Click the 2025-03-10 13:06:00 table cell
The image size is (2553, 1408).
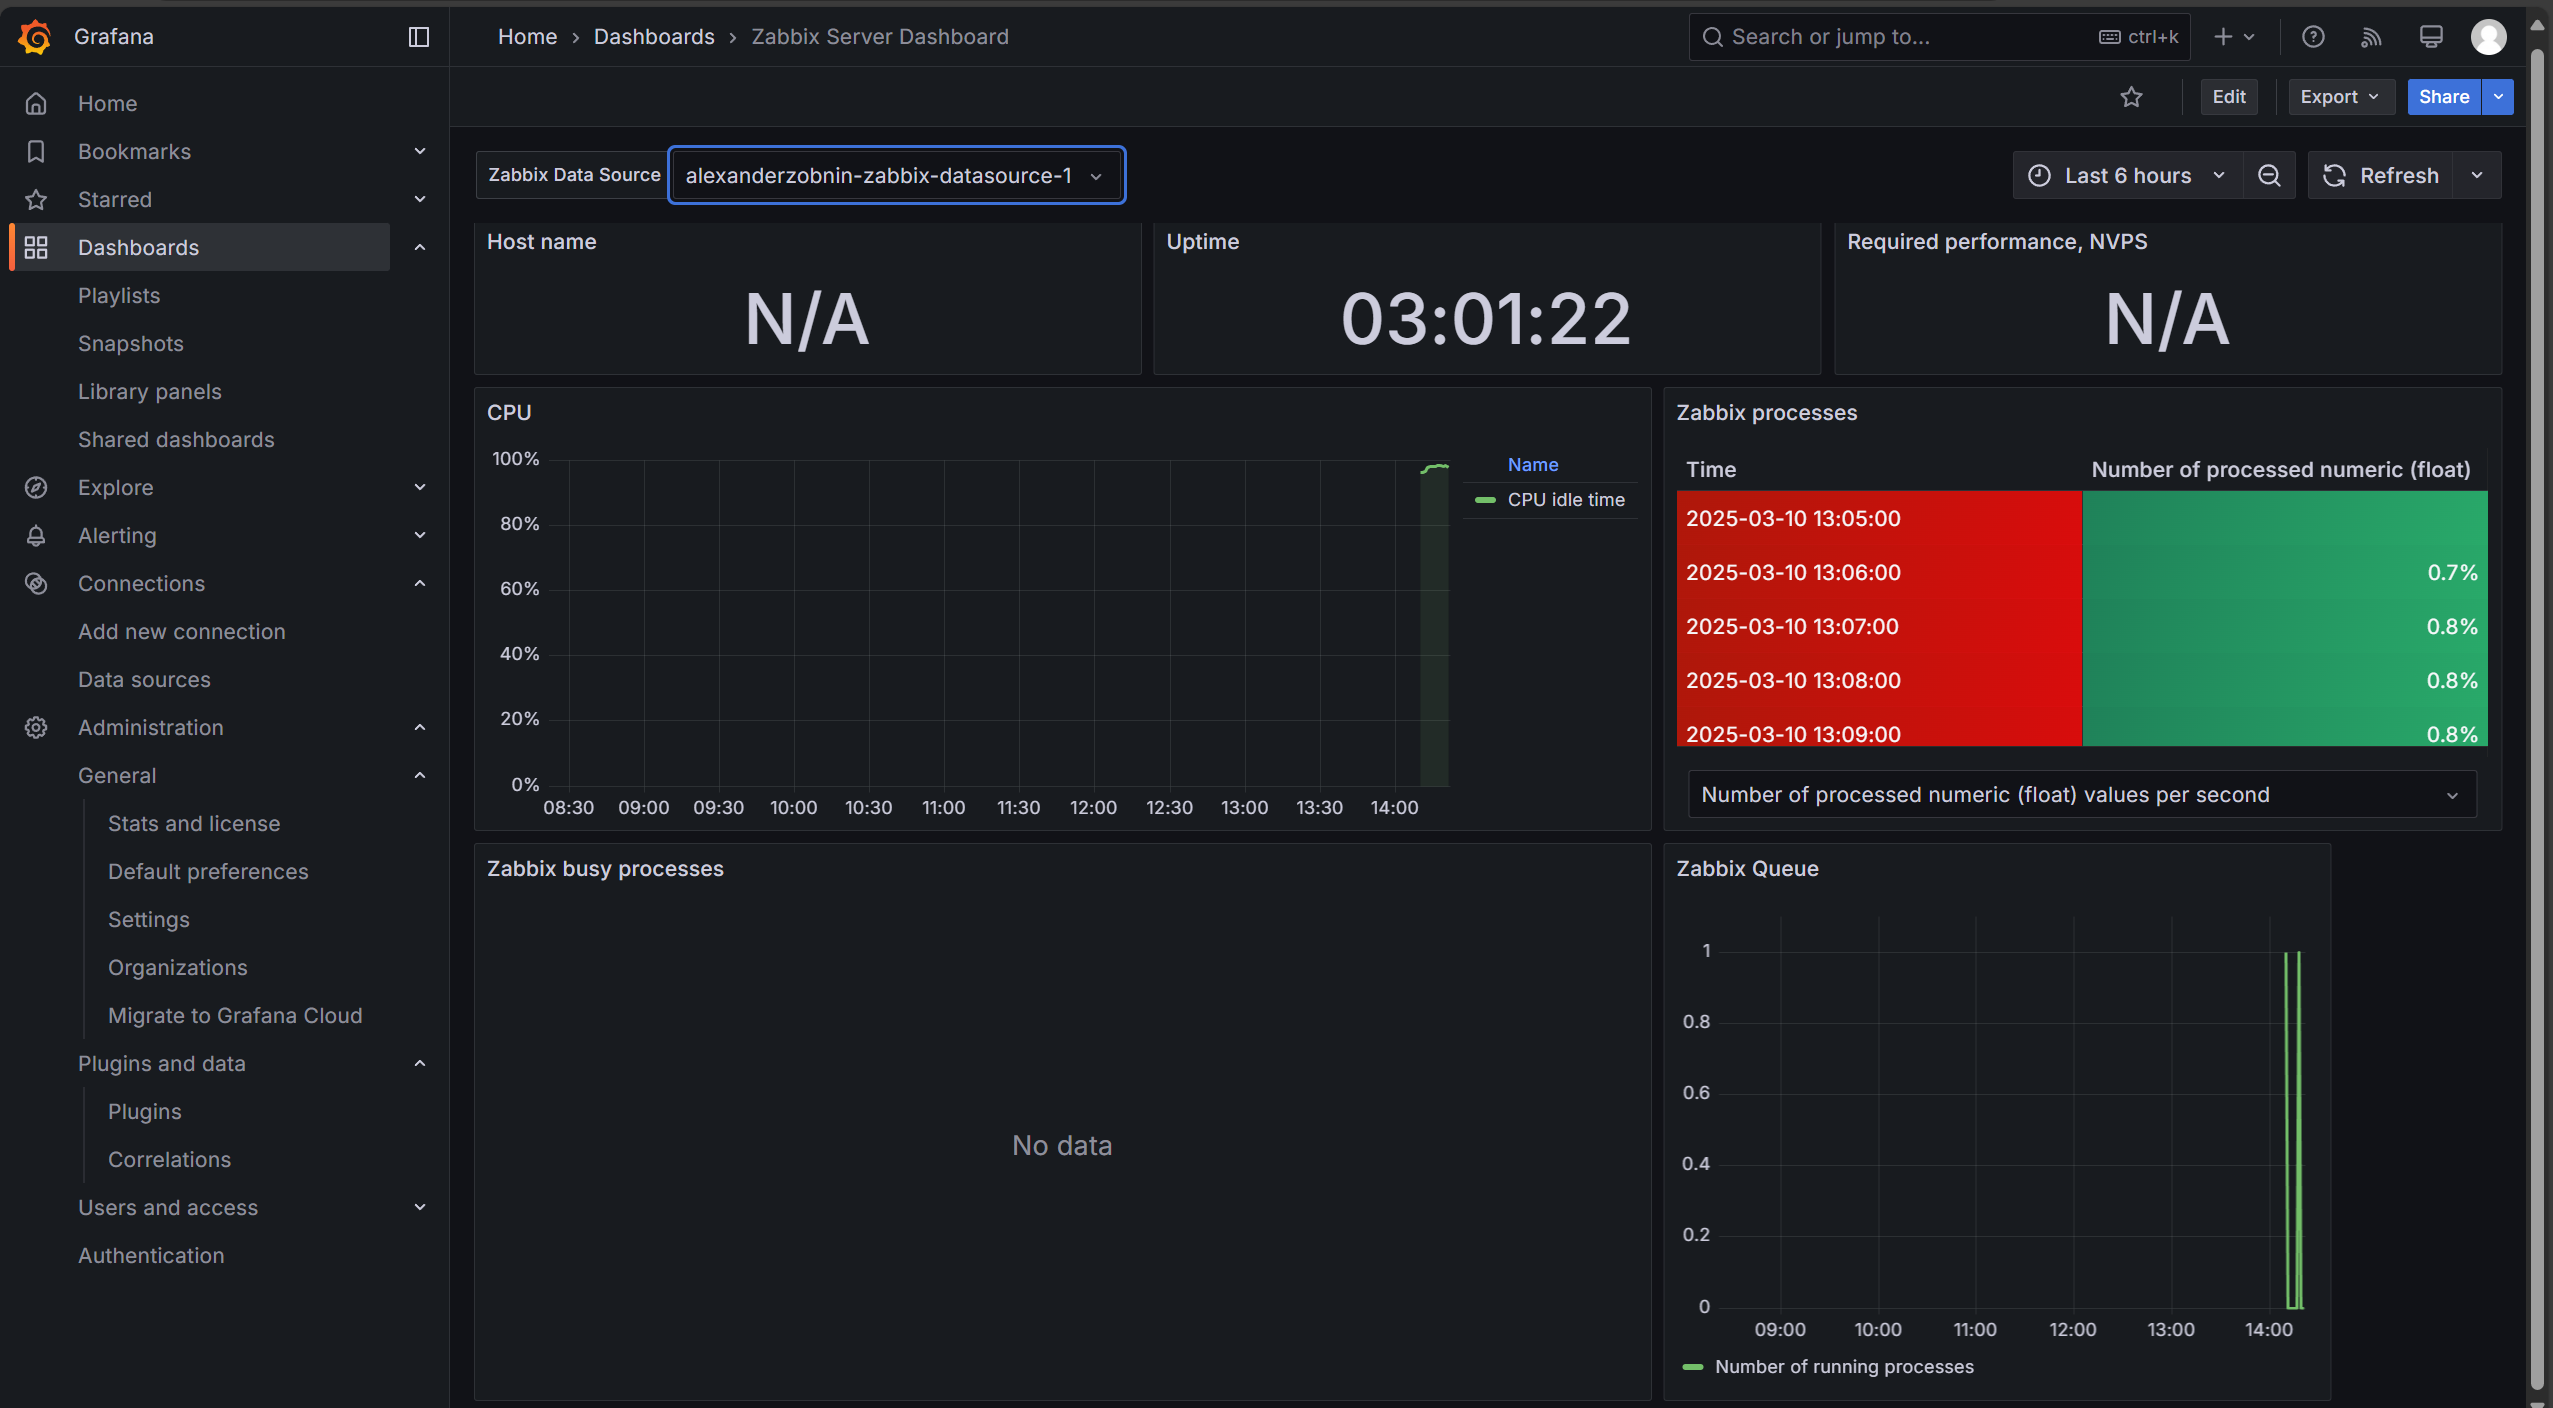tap(1879, 572)
